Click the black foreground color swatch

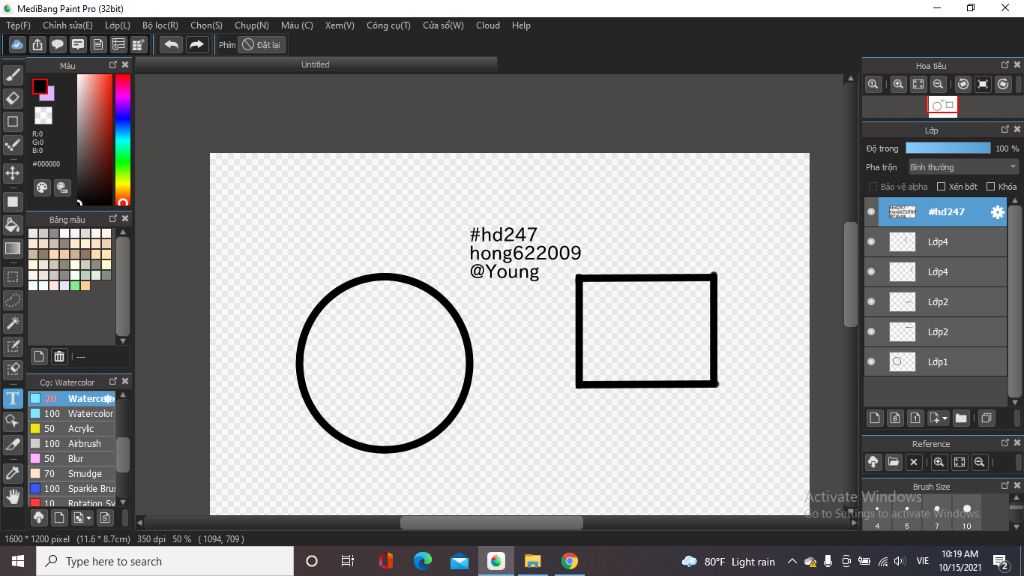click(x=39, y=86)
